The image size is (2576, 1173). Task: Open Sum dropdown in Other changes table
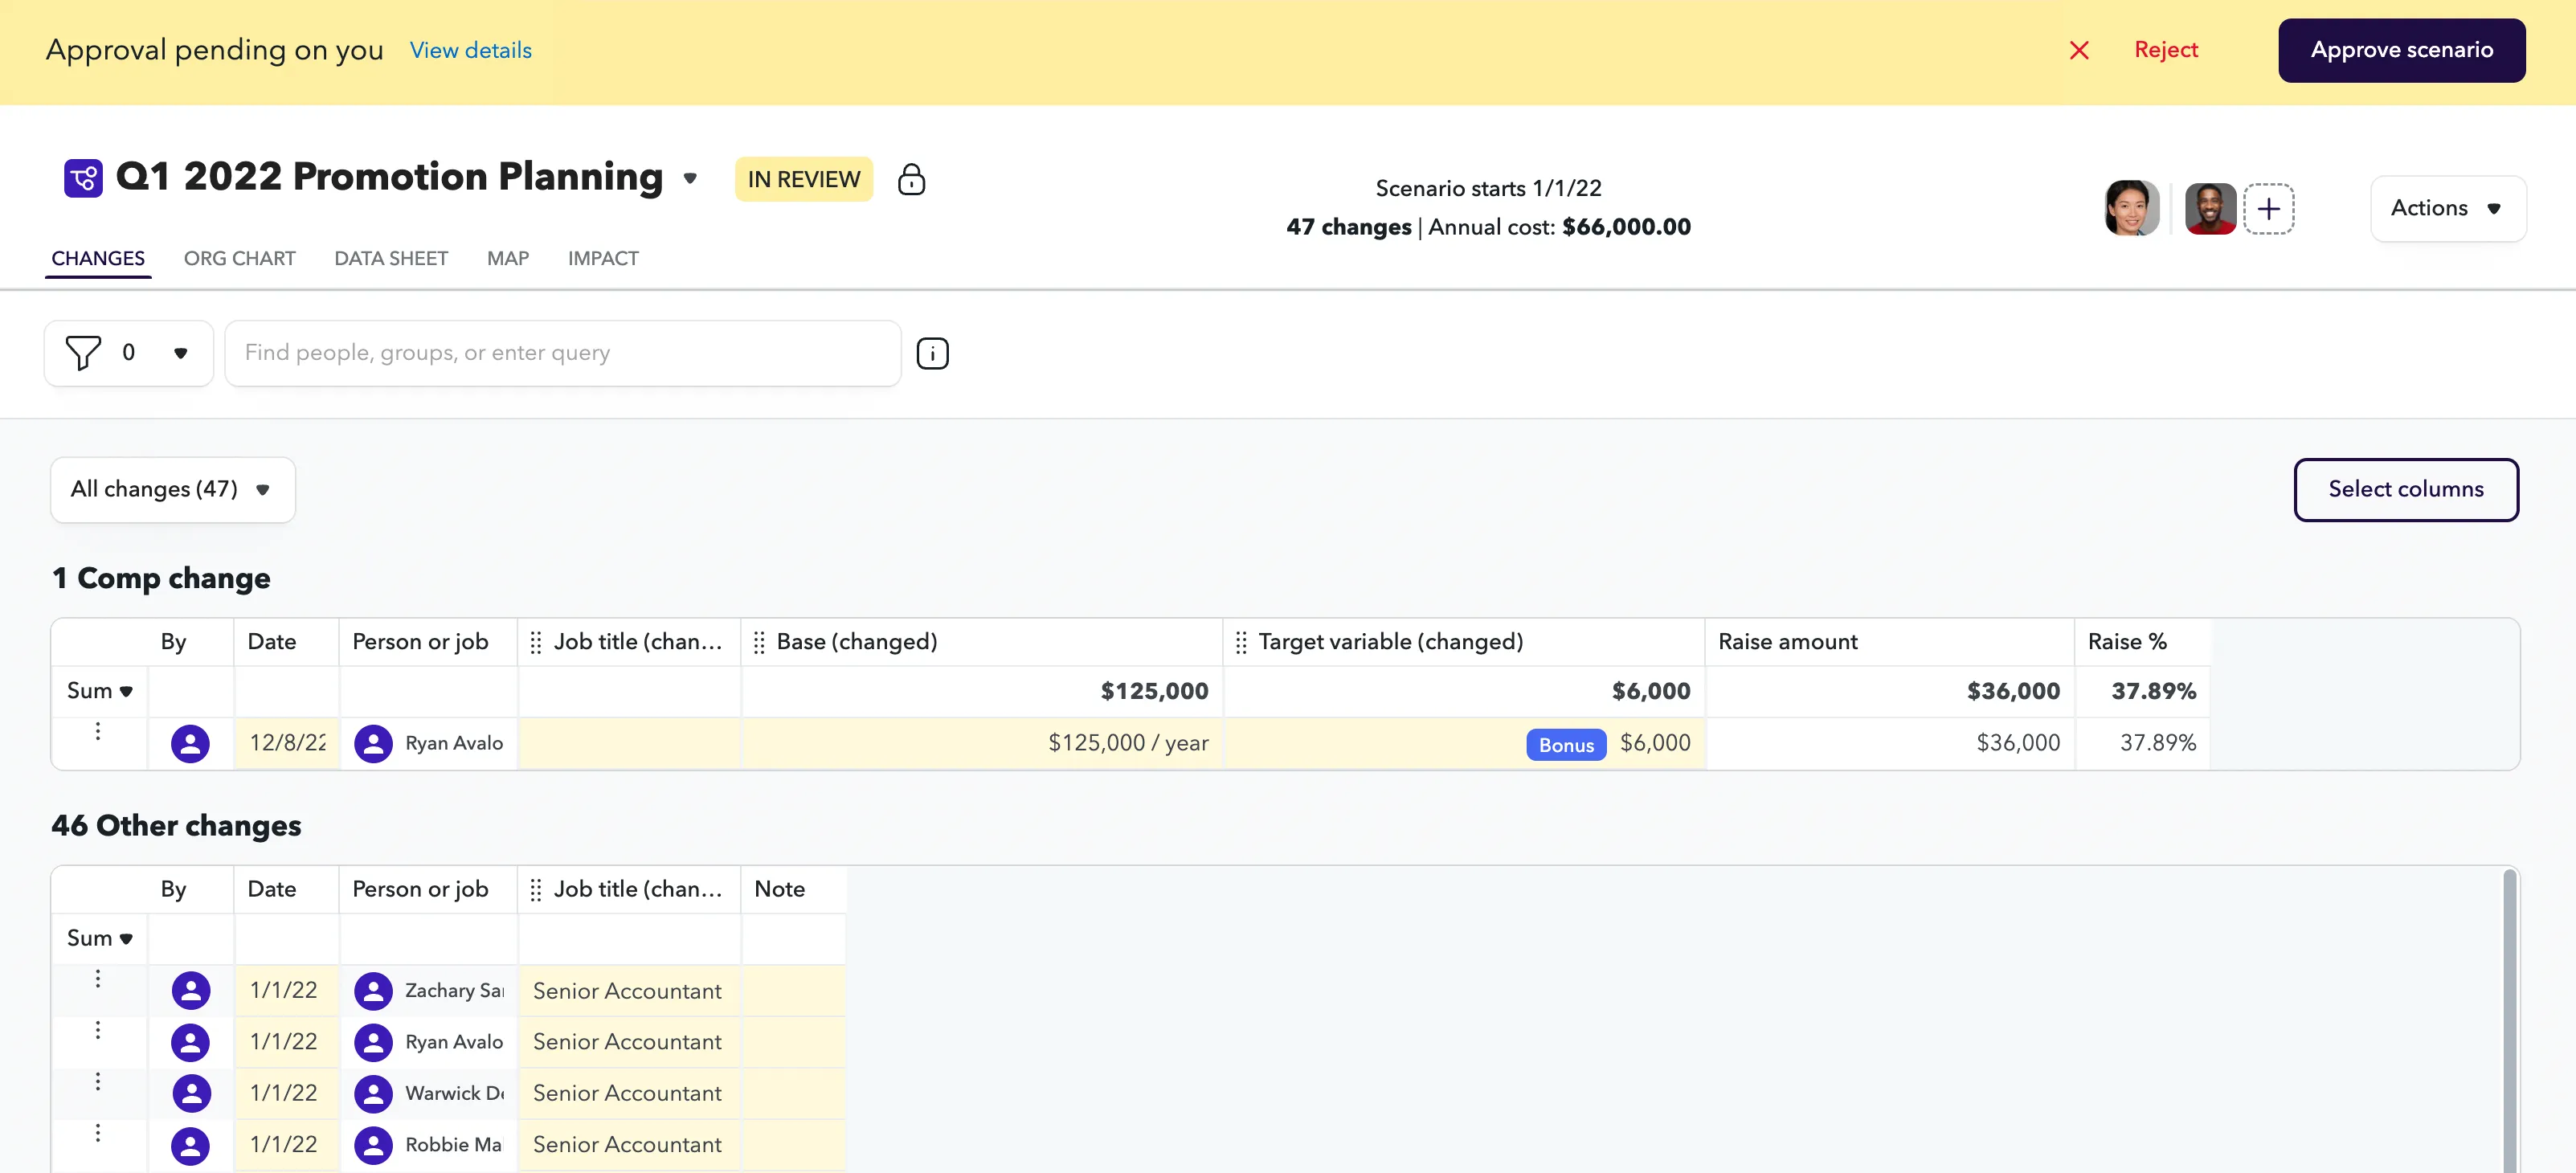99,938
